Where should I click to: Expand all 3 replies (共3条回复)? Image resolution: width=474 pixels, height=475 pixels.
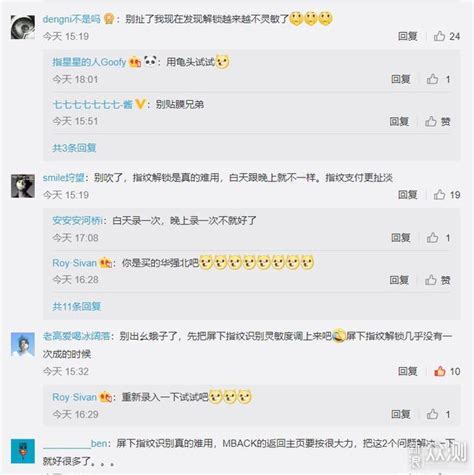click(x=74, y=148)
